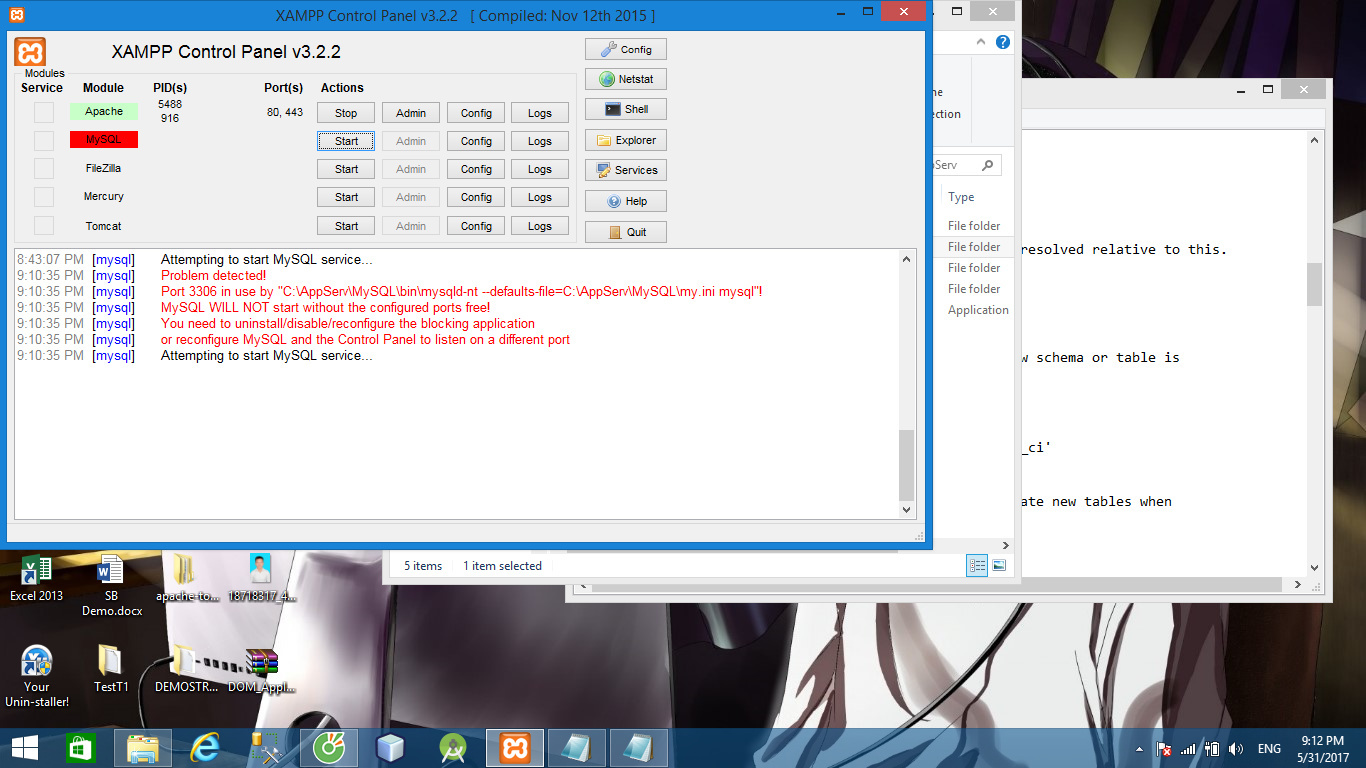Click the 'Problem detected!' log line
The height and width of the screenshot is (768, 1366).
[x=214, y=275]
